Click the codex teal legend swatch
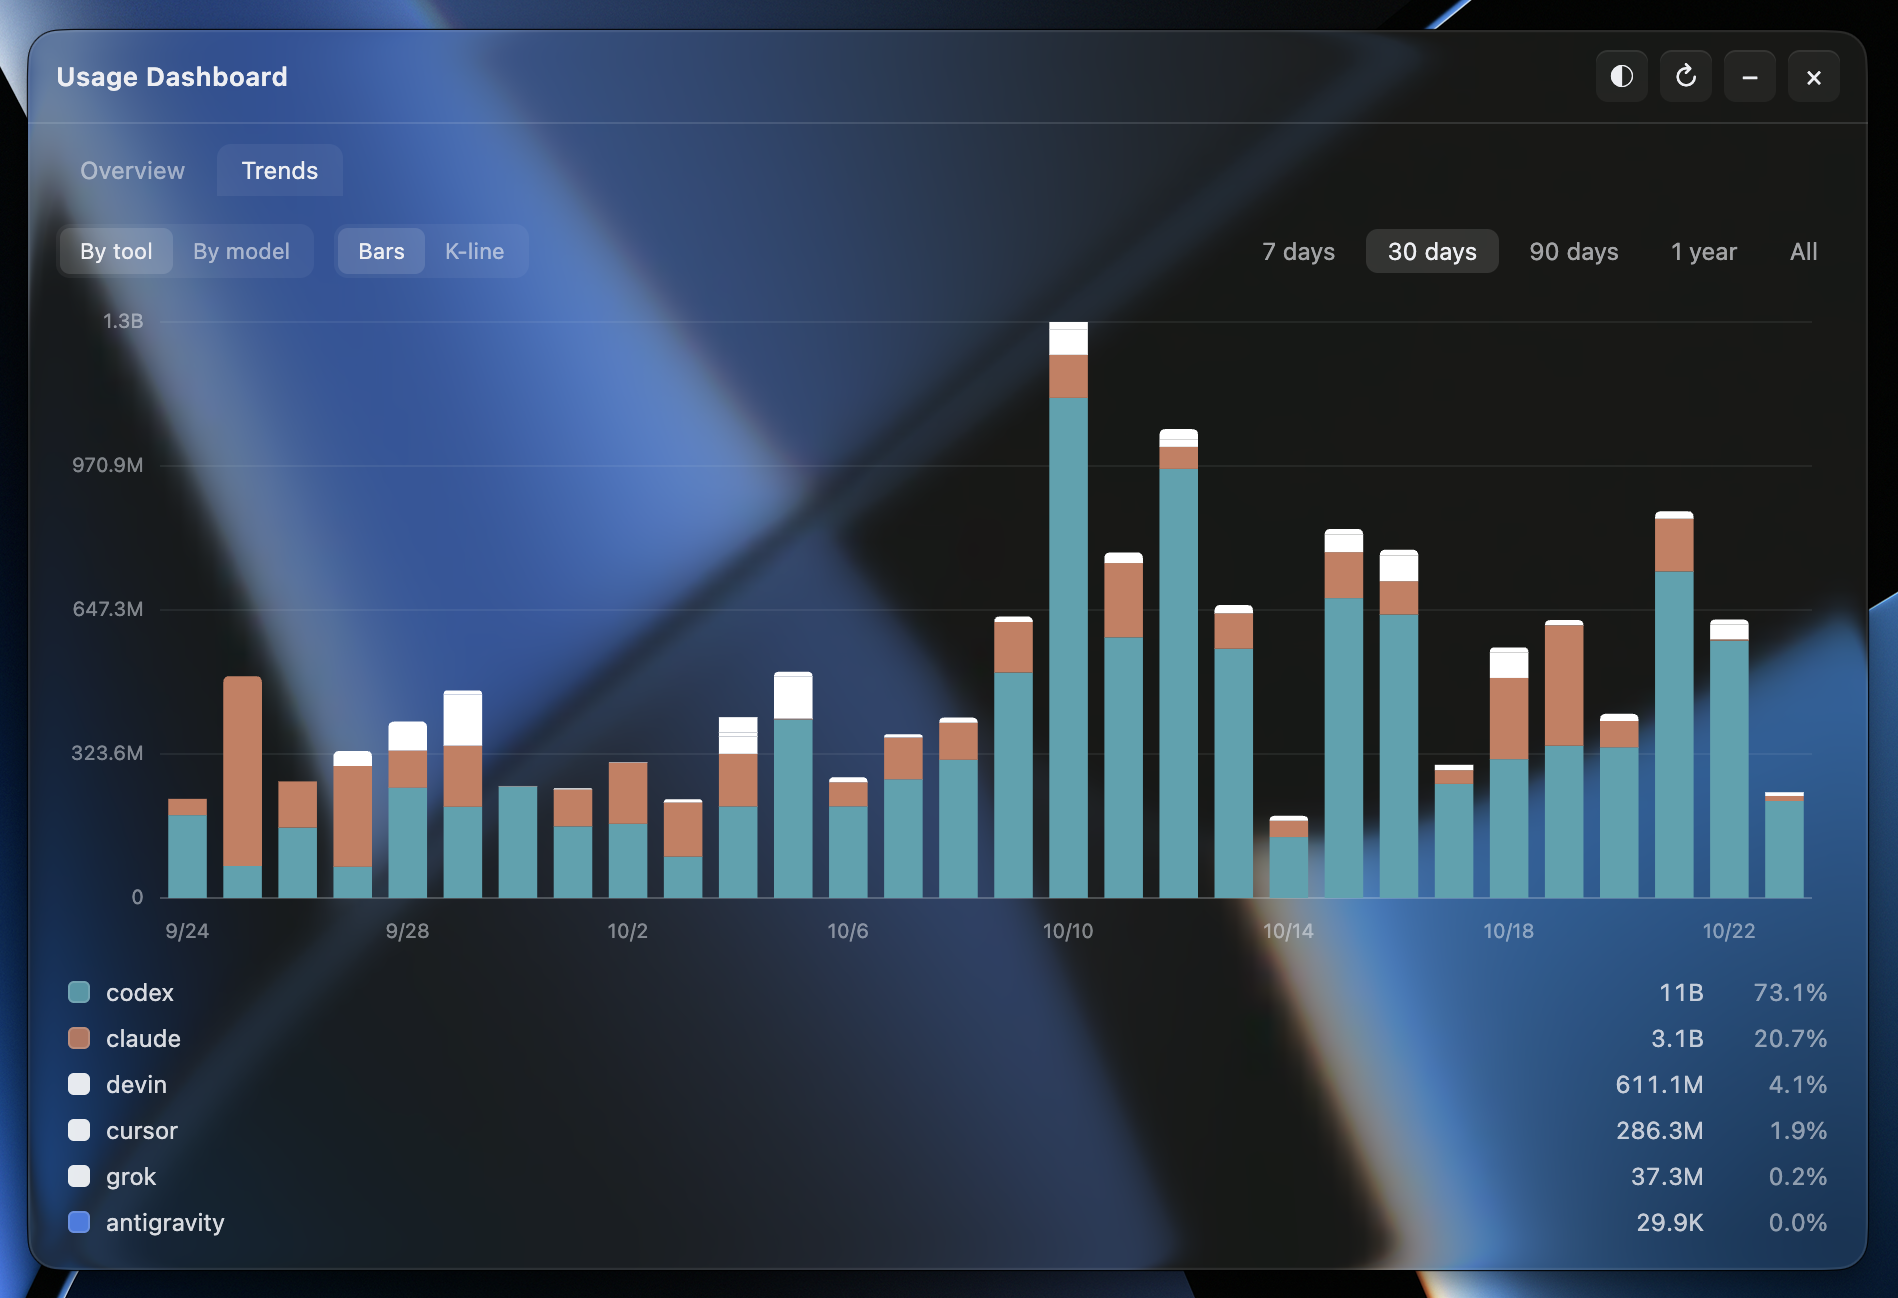 click(79, 993)
